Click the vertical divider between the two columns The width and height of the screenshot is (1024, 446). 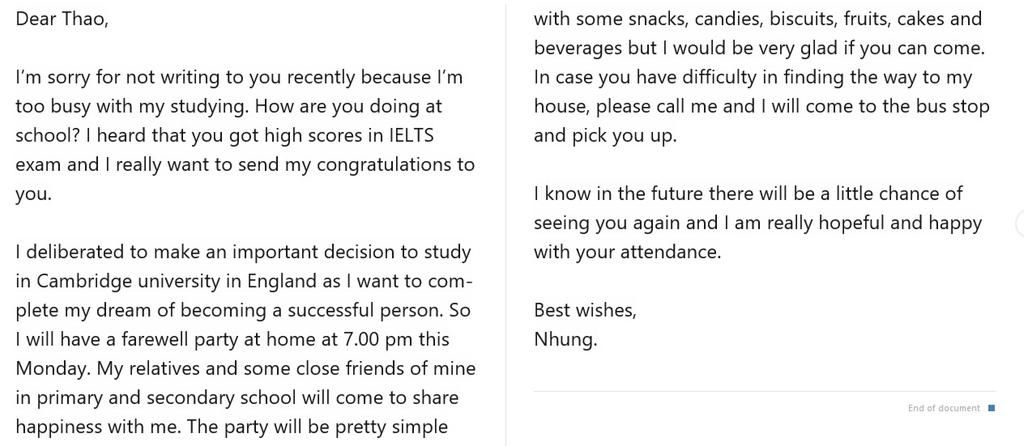(x=506, y=223)
